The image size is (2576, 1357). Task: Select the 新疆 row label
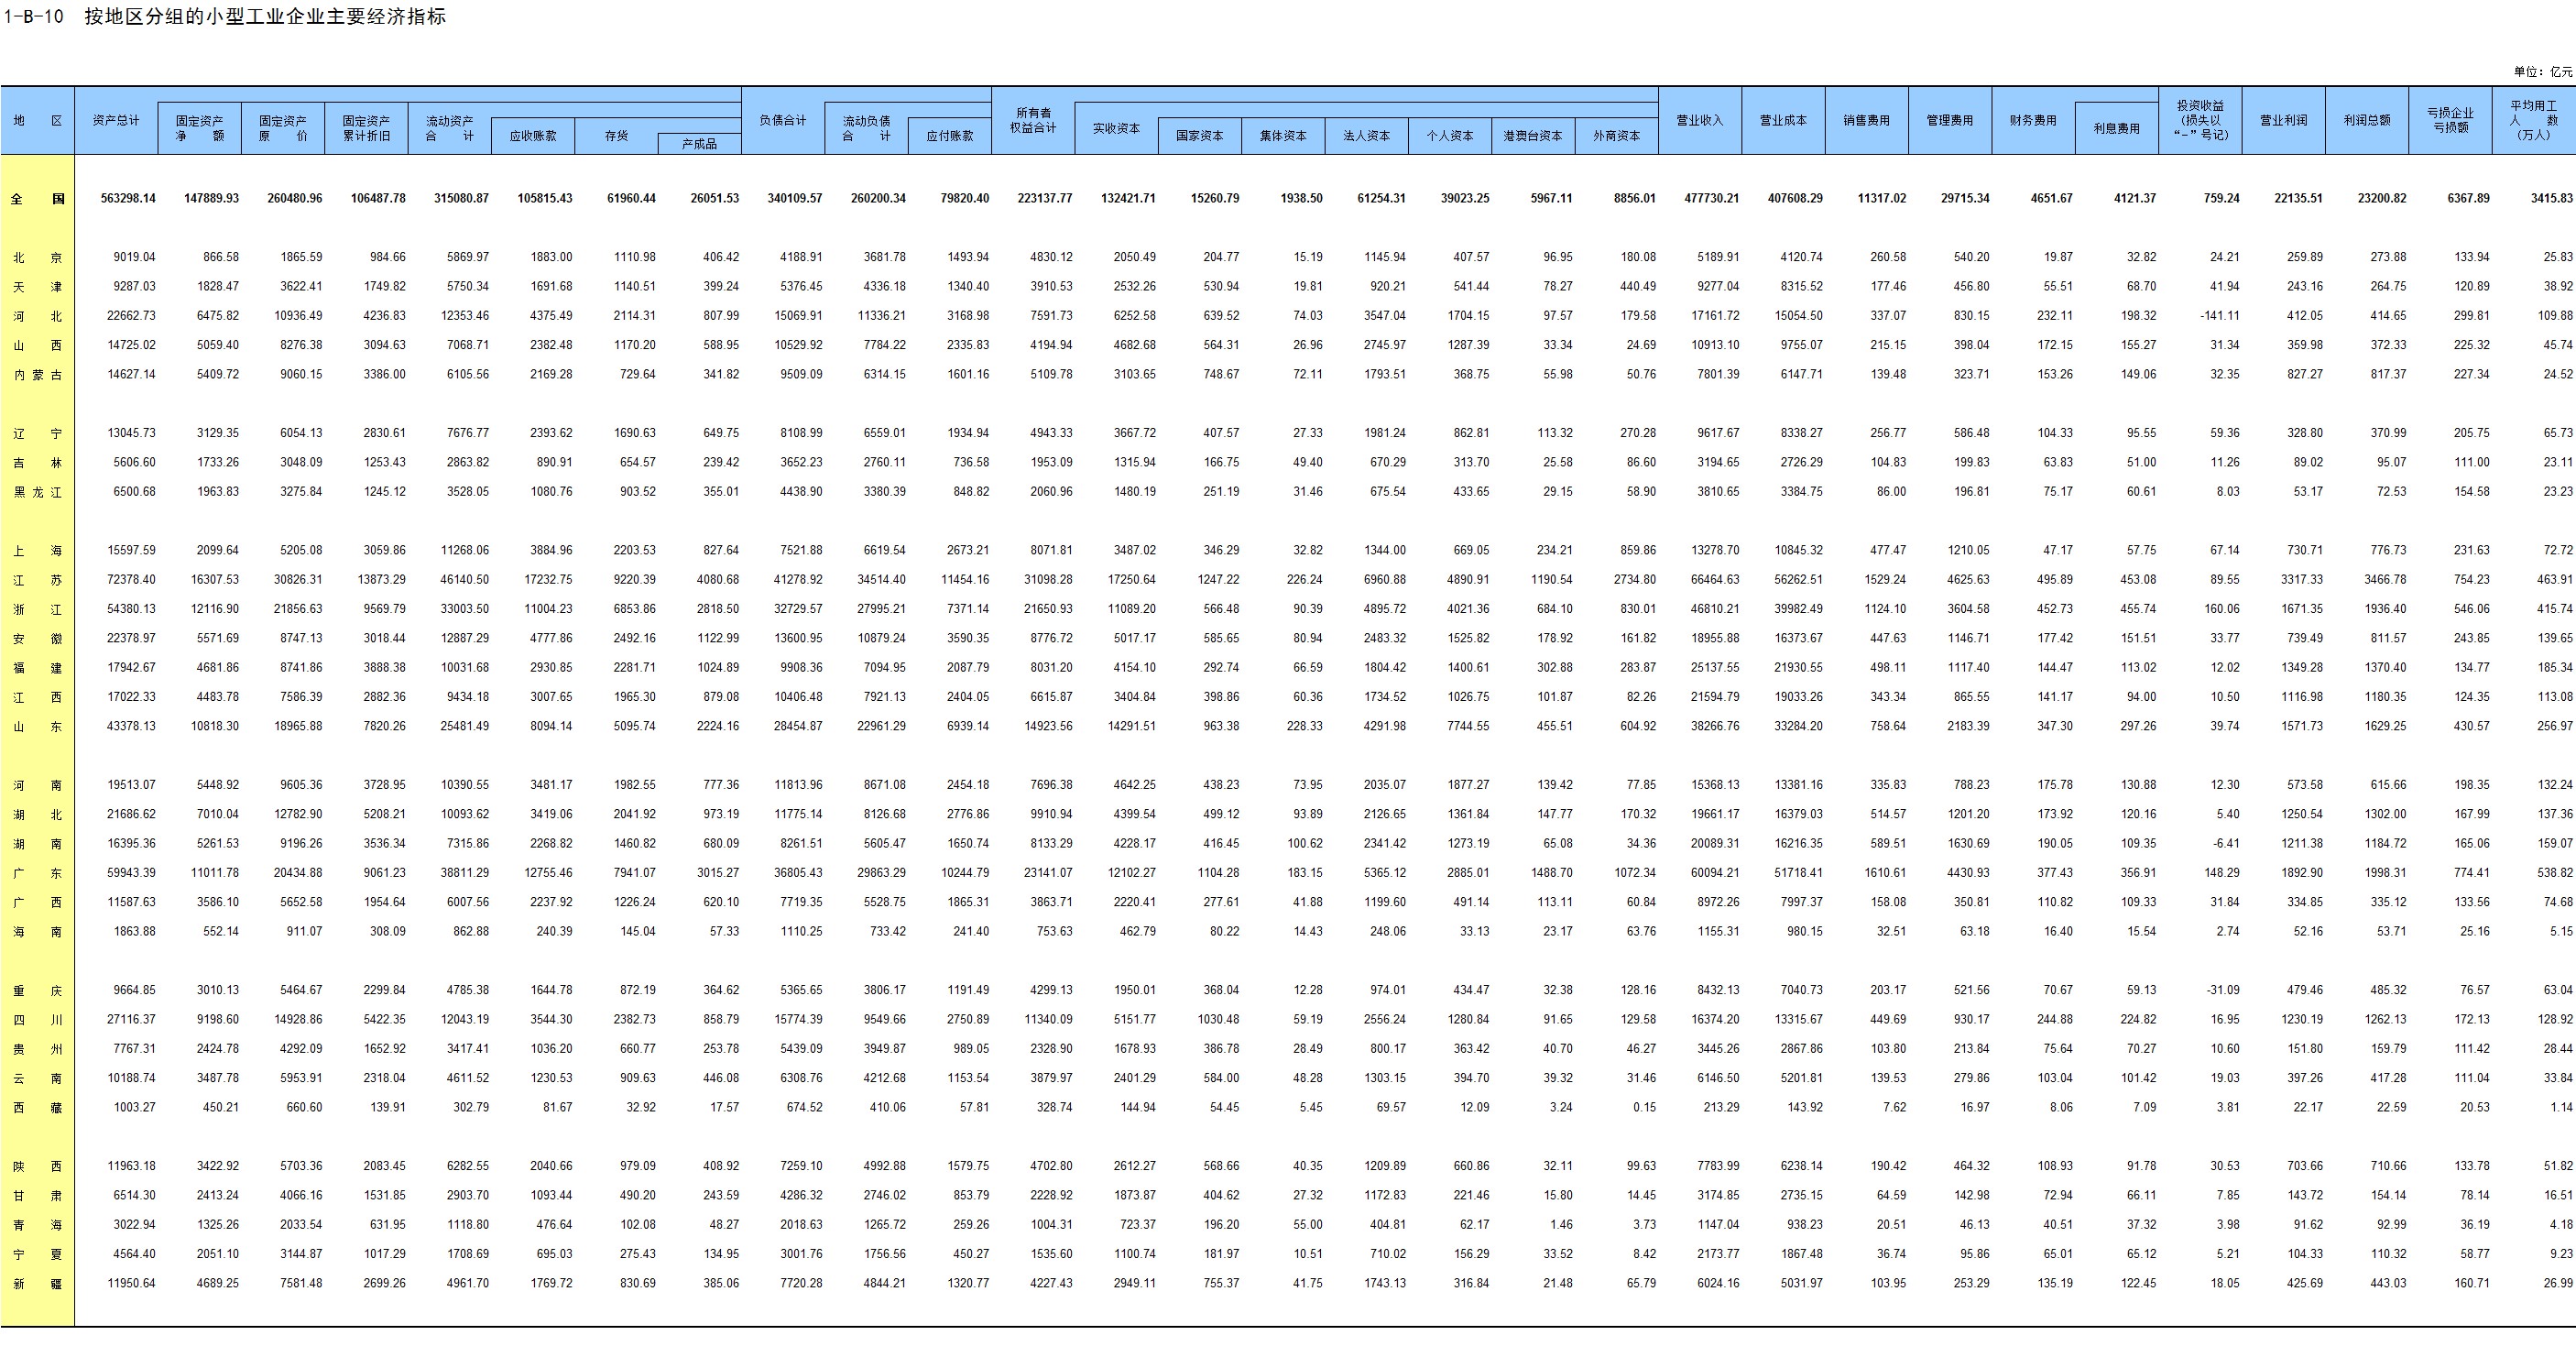pos(37,1283)
